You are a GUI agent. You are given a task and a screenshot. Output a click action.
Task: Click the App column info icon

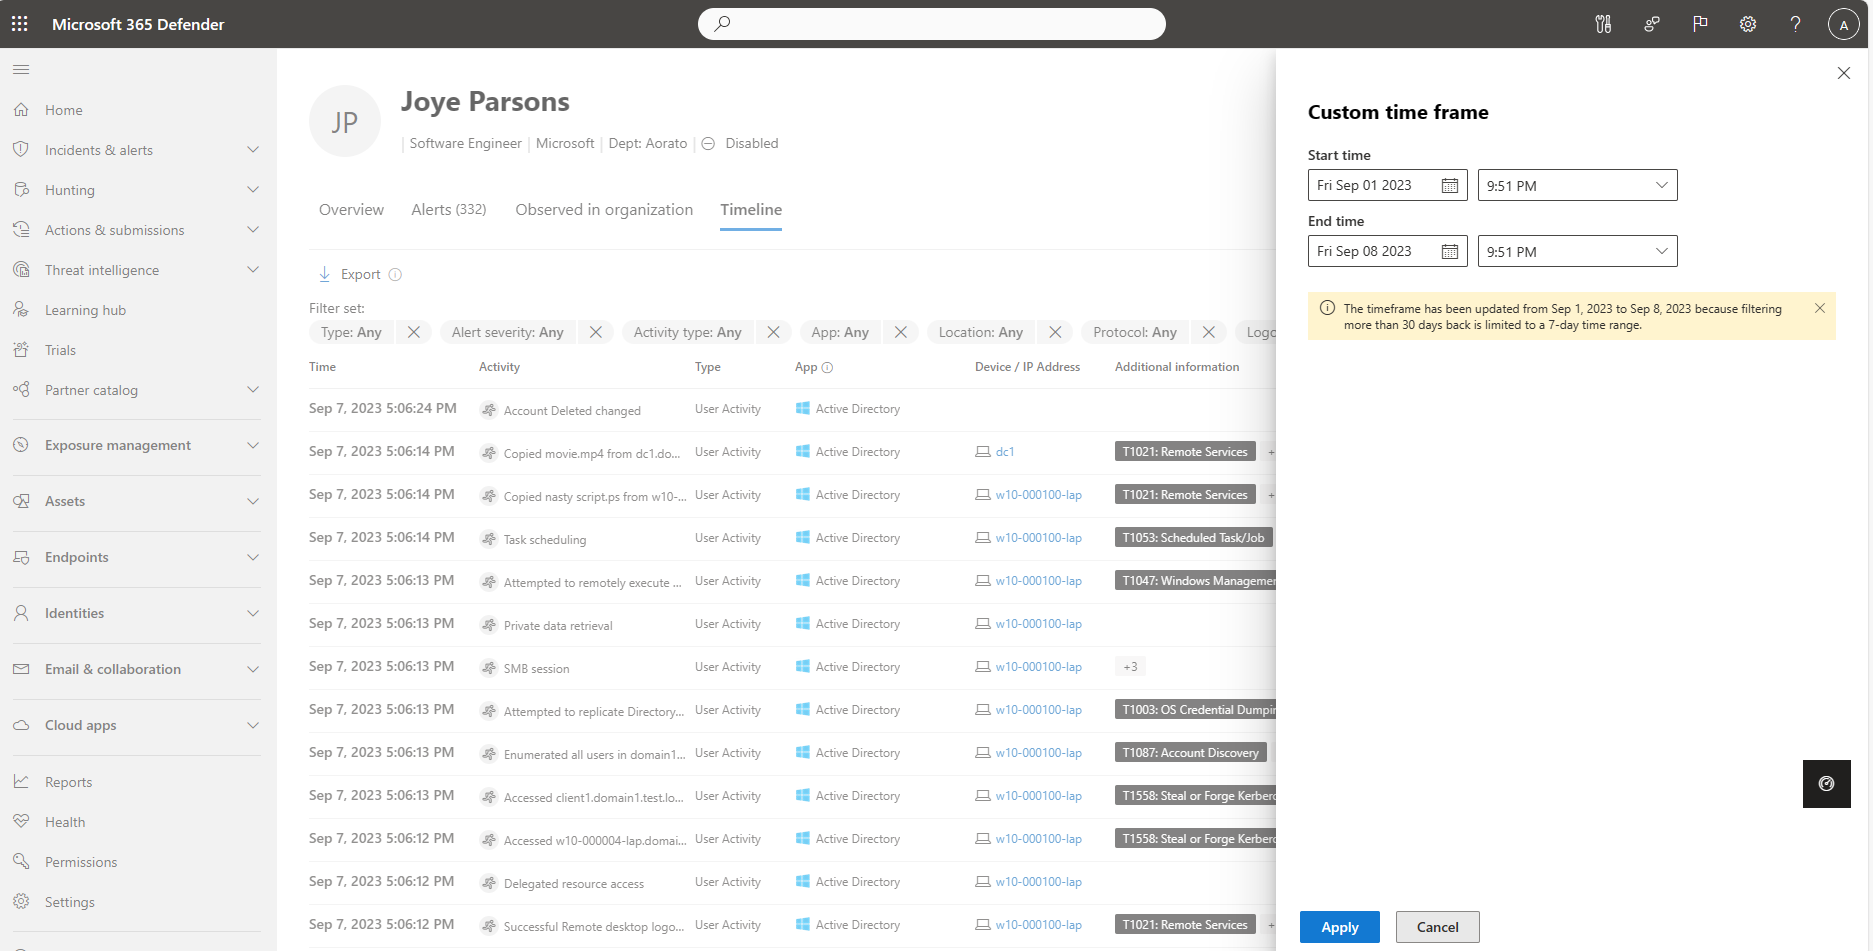827,368
